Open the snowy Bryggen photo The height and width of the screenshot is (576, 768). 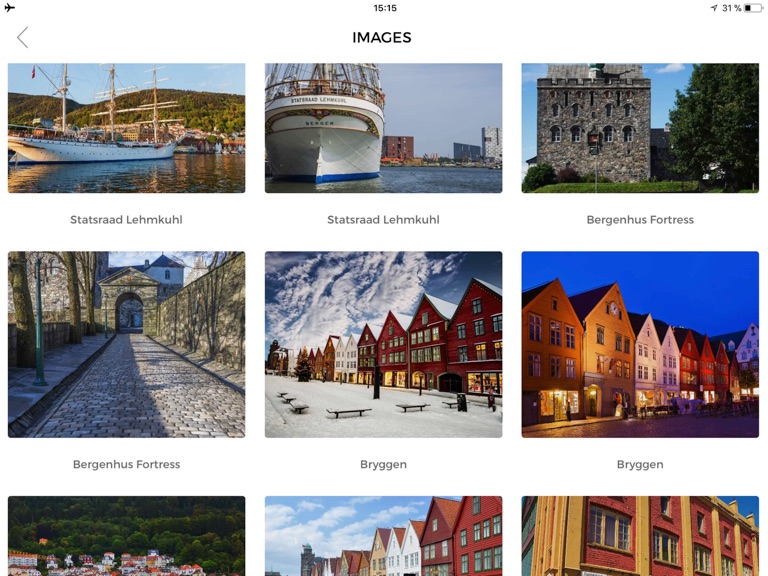tap(384, 344)
